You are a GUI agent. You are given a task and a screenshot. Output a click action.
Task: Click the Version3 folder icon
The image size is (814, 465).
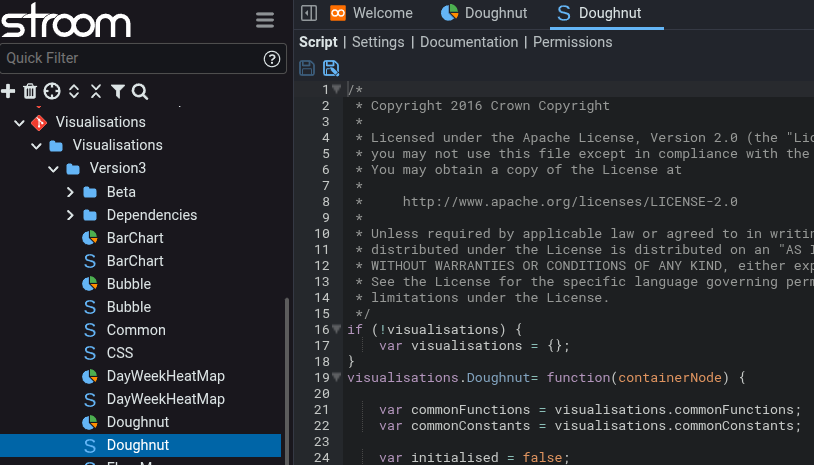(73, 169)
